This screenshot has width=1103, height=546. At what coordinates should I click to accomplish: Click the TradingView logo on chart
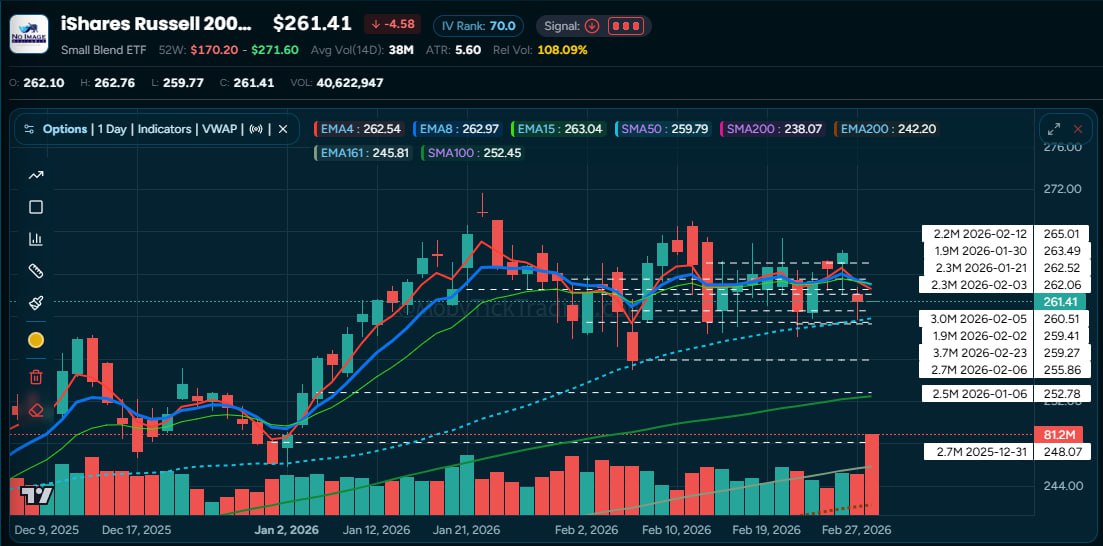(x=37, y=495)
